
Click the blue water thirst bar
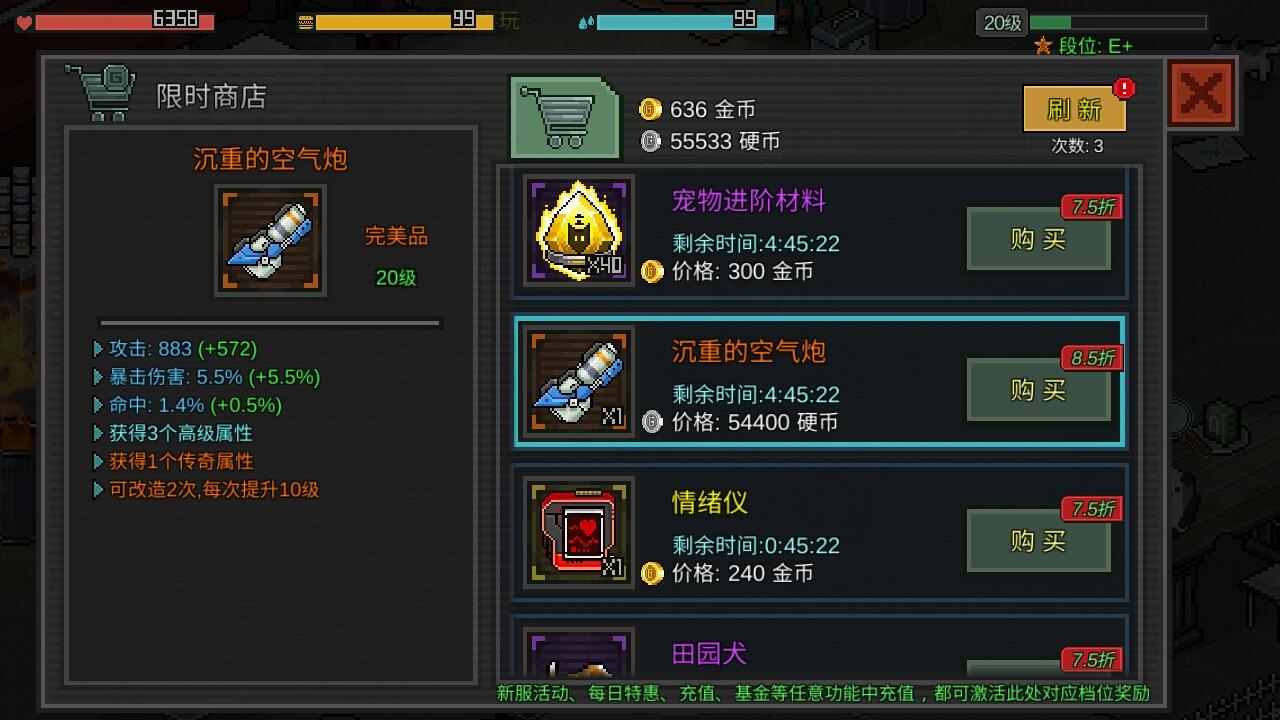coord(676,21)
